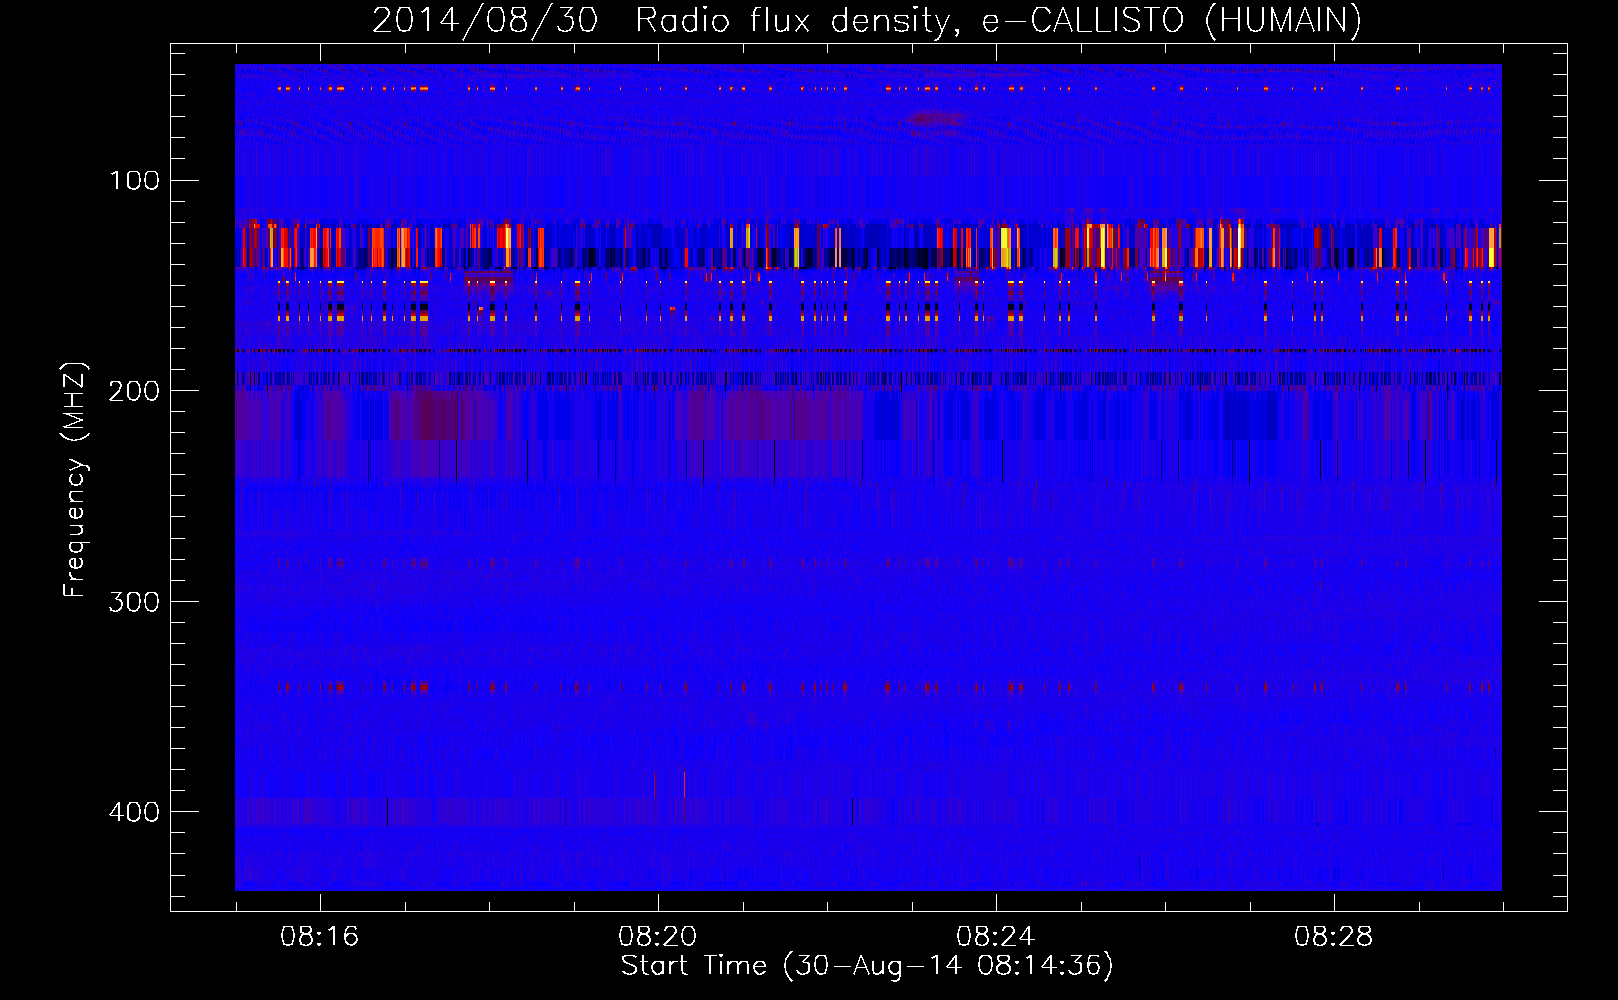The width and height of the screenshot is (1618, 1000).
Task: Click the 200 frequency tick label
Action: click(134, 391)
